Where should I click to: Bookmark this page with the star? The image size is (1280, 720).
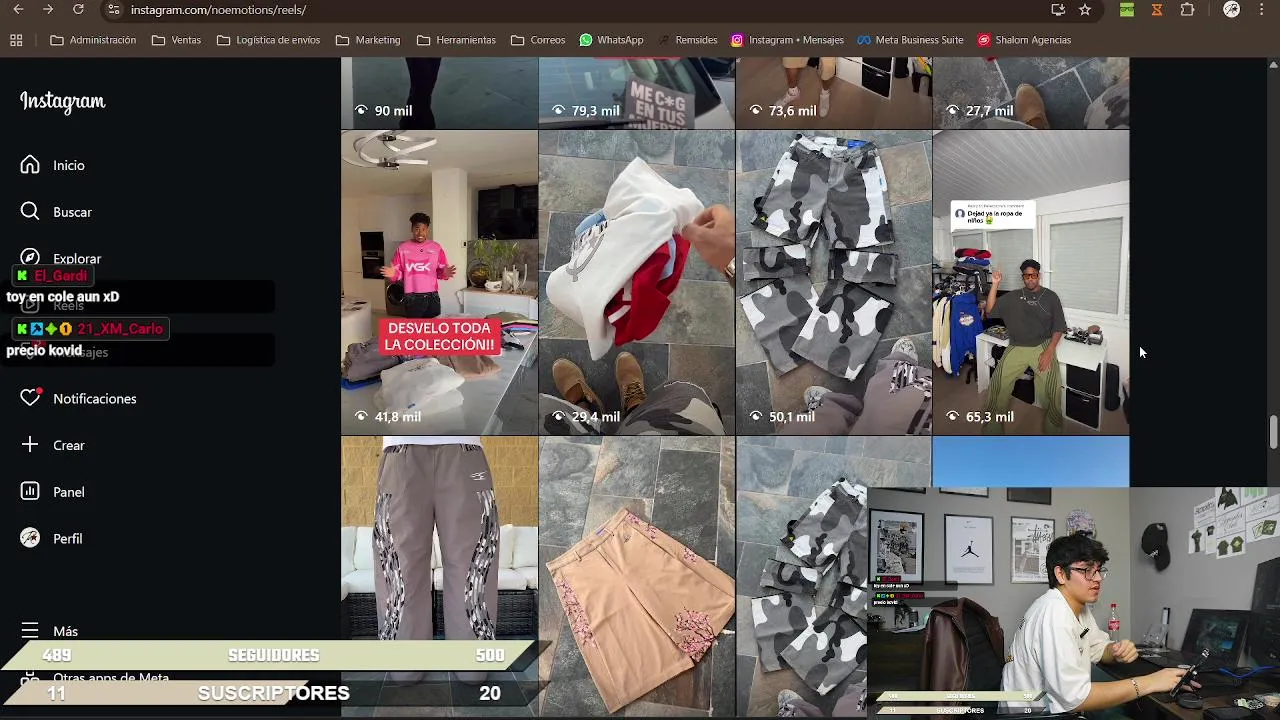[x=1085, y=10]
